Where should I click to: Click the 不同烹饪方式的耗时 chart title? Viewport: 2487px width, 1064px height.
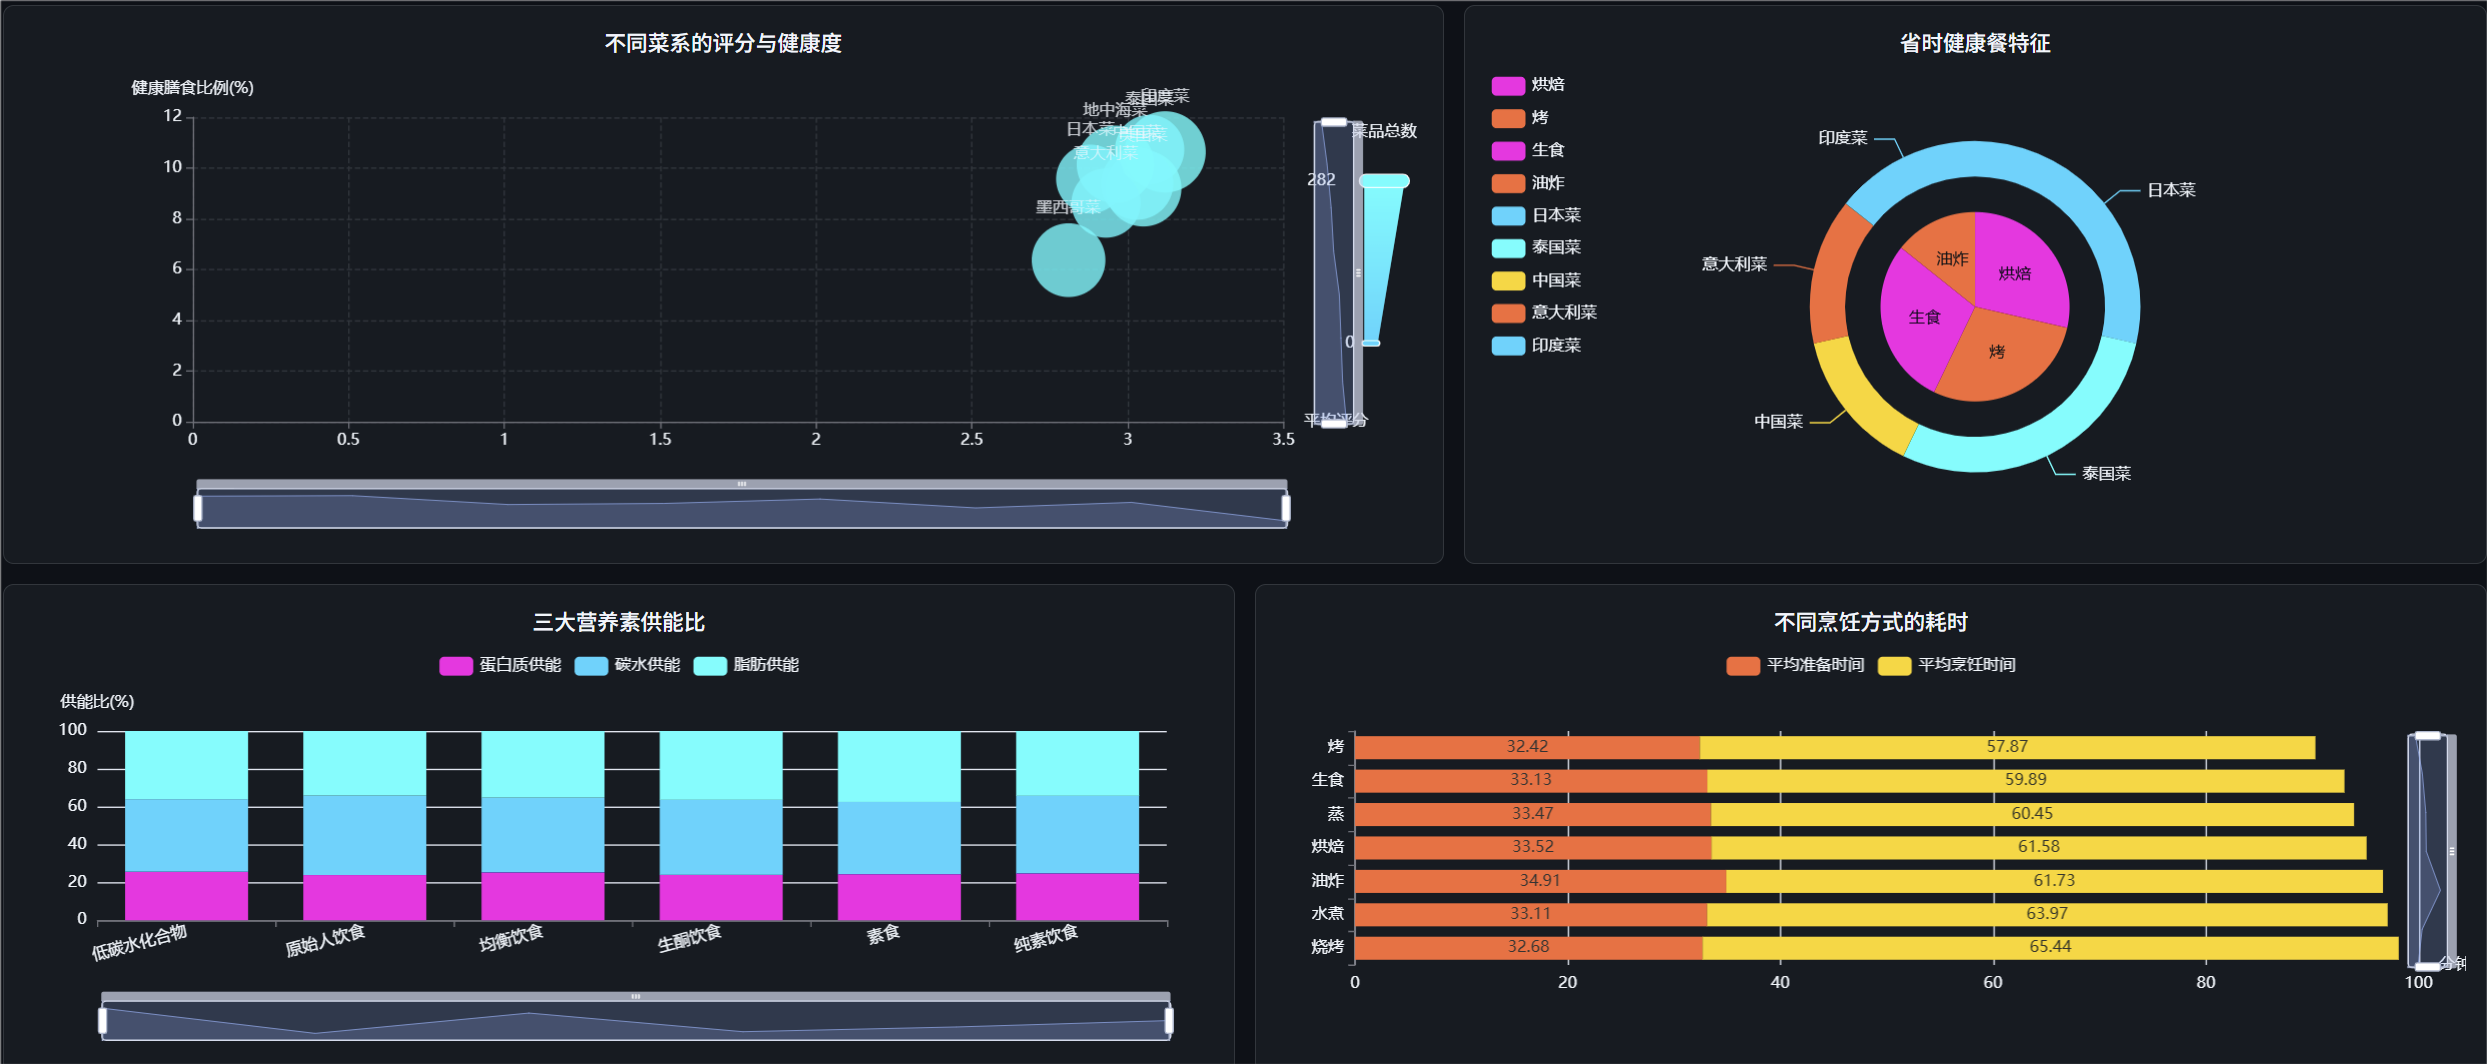1871,622
